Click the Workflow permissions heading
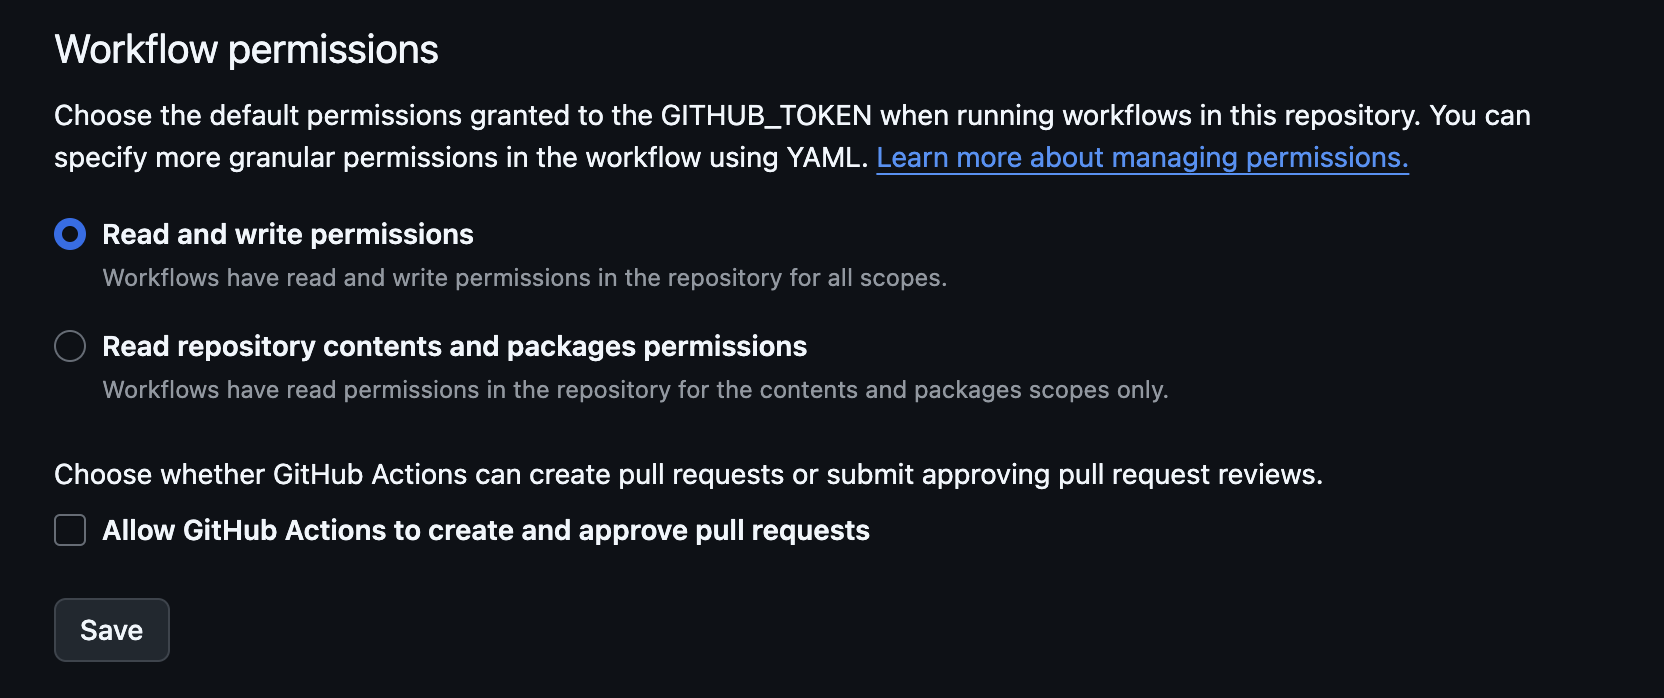 pos(246,48)
